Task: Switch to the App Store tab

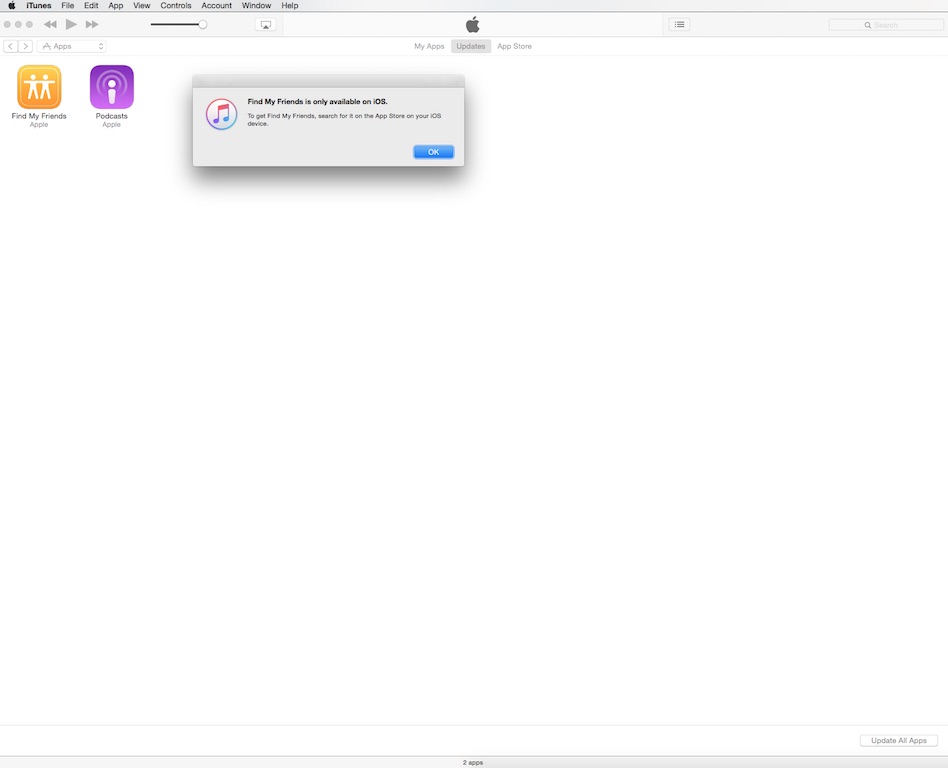Action: pyautogui.click(x=515, y=46)
